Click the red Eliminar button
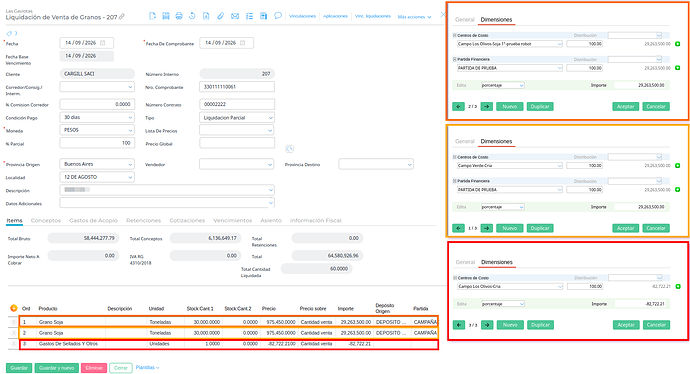Image resolution: width=690 pixels, height=374 pixels. point(94,368)
